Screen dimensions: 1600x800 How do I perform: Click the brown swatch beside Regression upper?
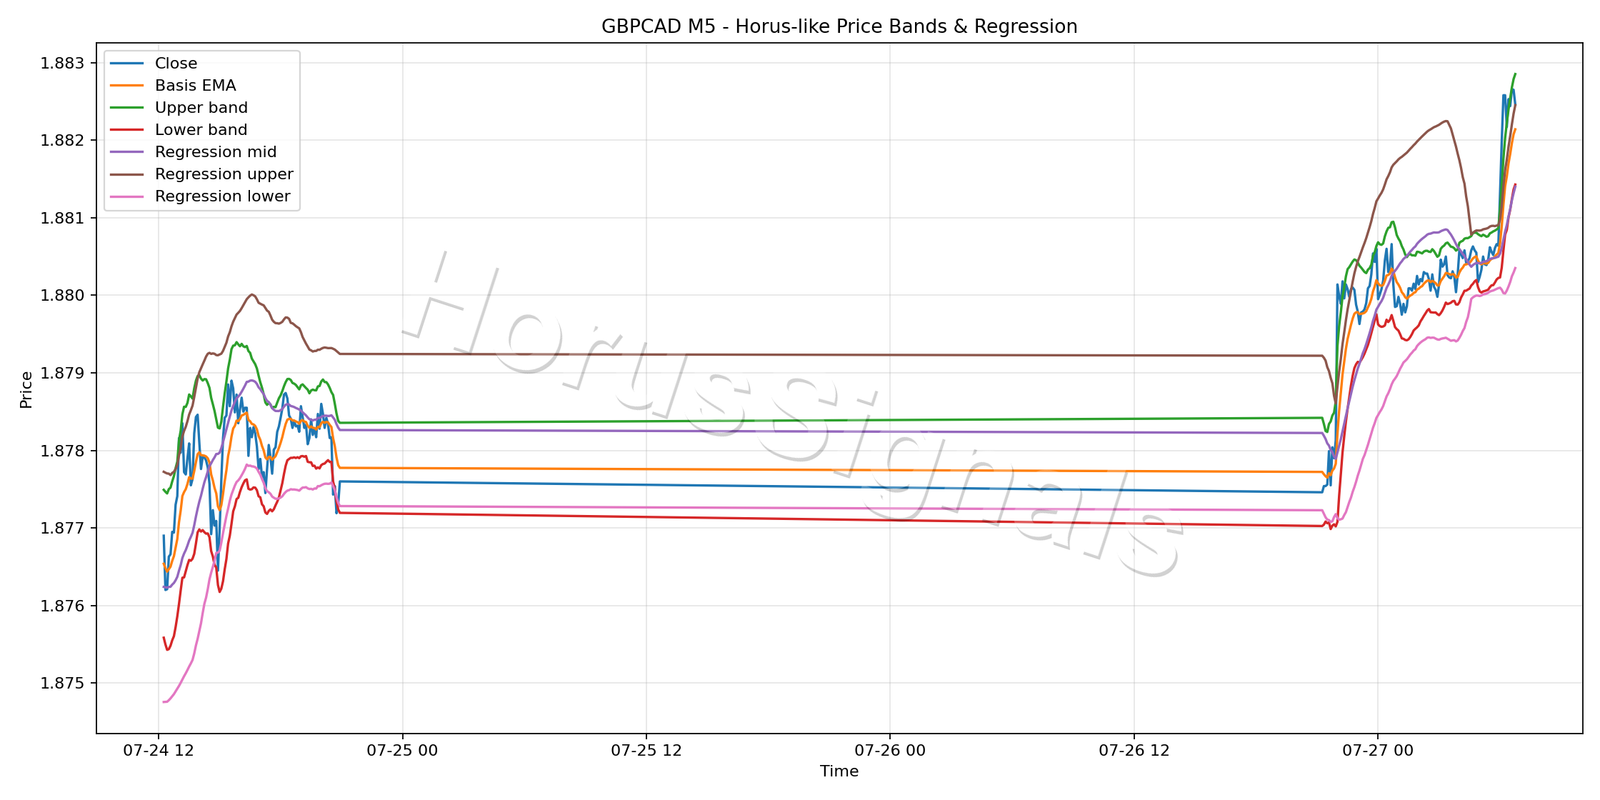[x=127, y=174]
